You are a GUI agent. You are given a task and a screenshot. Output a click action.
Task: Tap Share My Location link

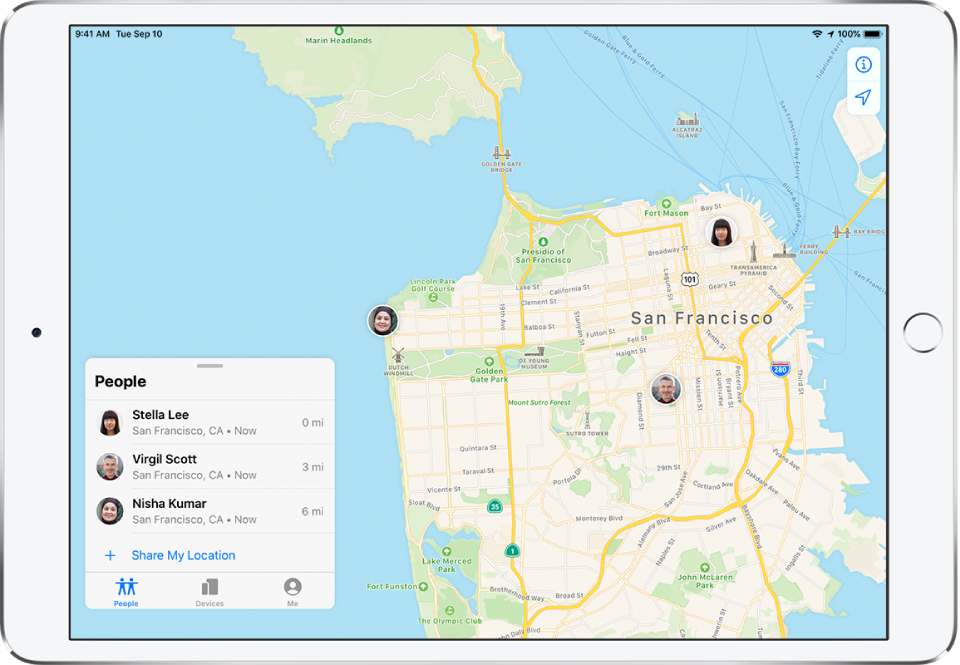[184, 555]
